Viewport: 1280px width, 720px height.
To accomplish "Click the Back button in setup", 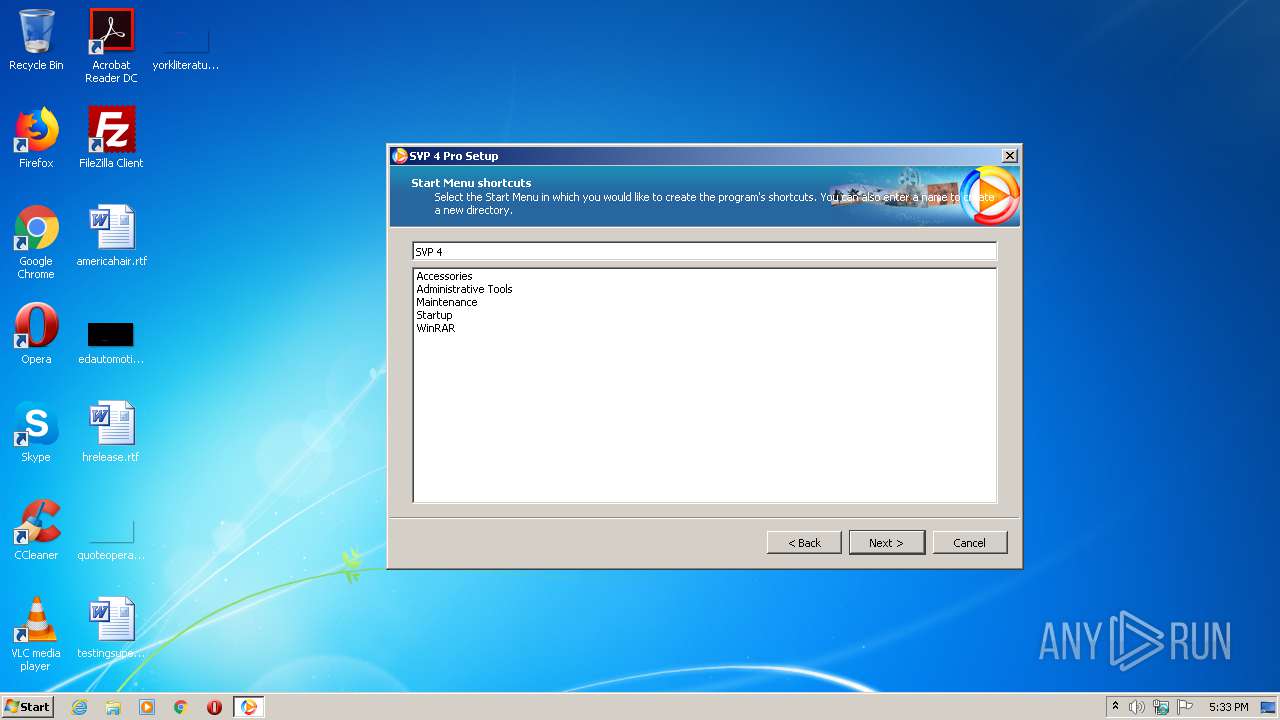I will pyautogui.click(x=804, y=542).
